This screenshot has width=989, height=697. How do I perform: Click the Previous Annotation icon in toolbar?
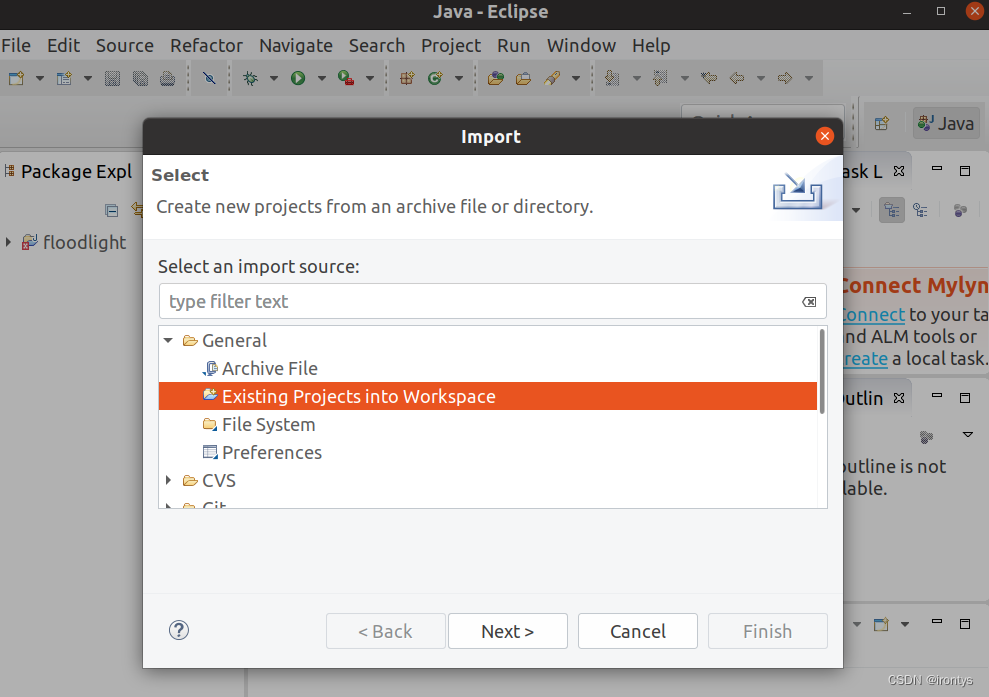(x=660, y=78)
